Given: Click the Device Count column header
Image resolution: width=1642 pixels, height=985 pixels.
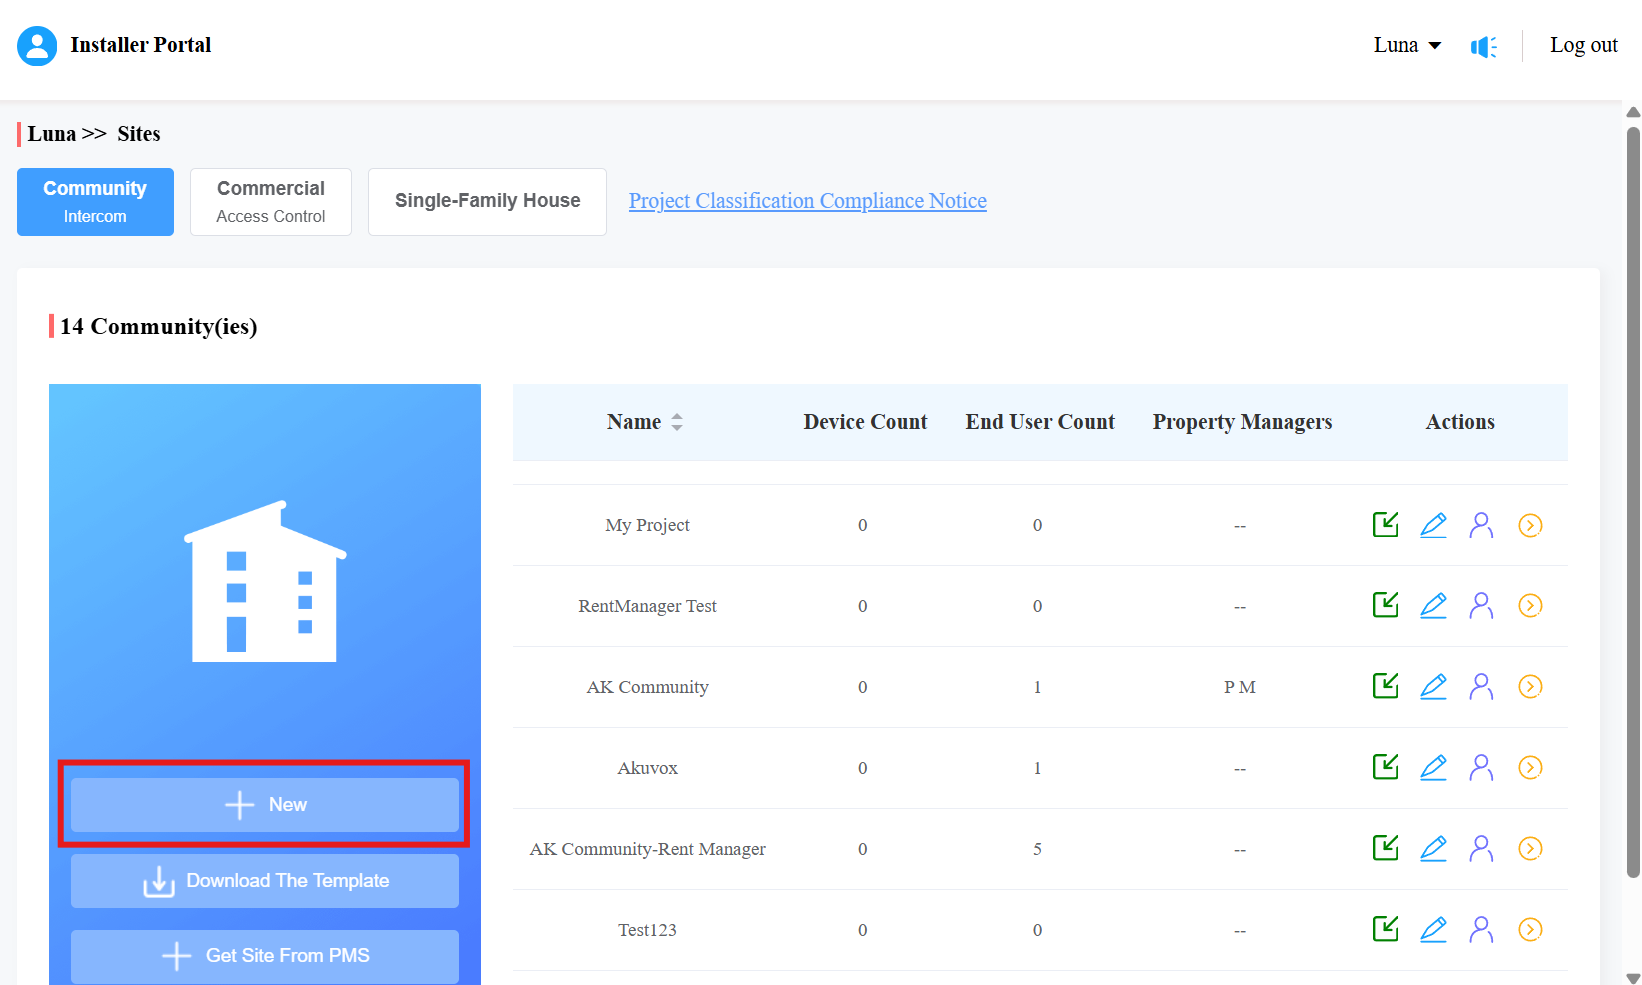Looking at the screenshot, I should coord(865,422).
